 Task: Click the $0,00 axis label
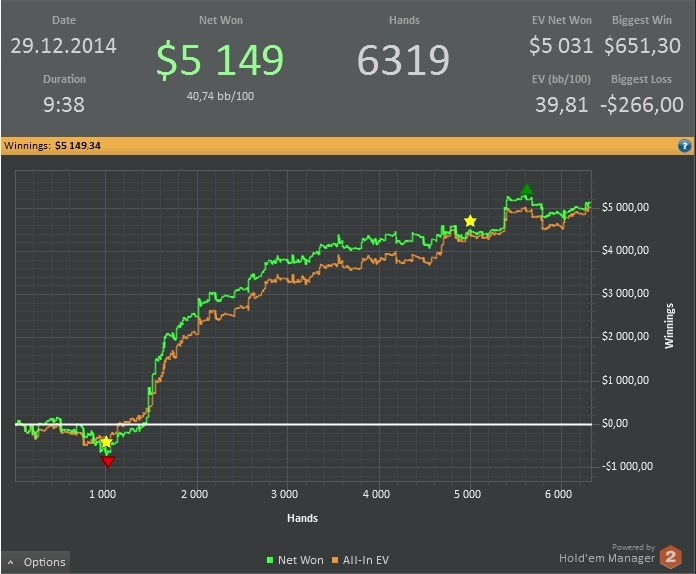pyautogui.click(x=615, y=423)
